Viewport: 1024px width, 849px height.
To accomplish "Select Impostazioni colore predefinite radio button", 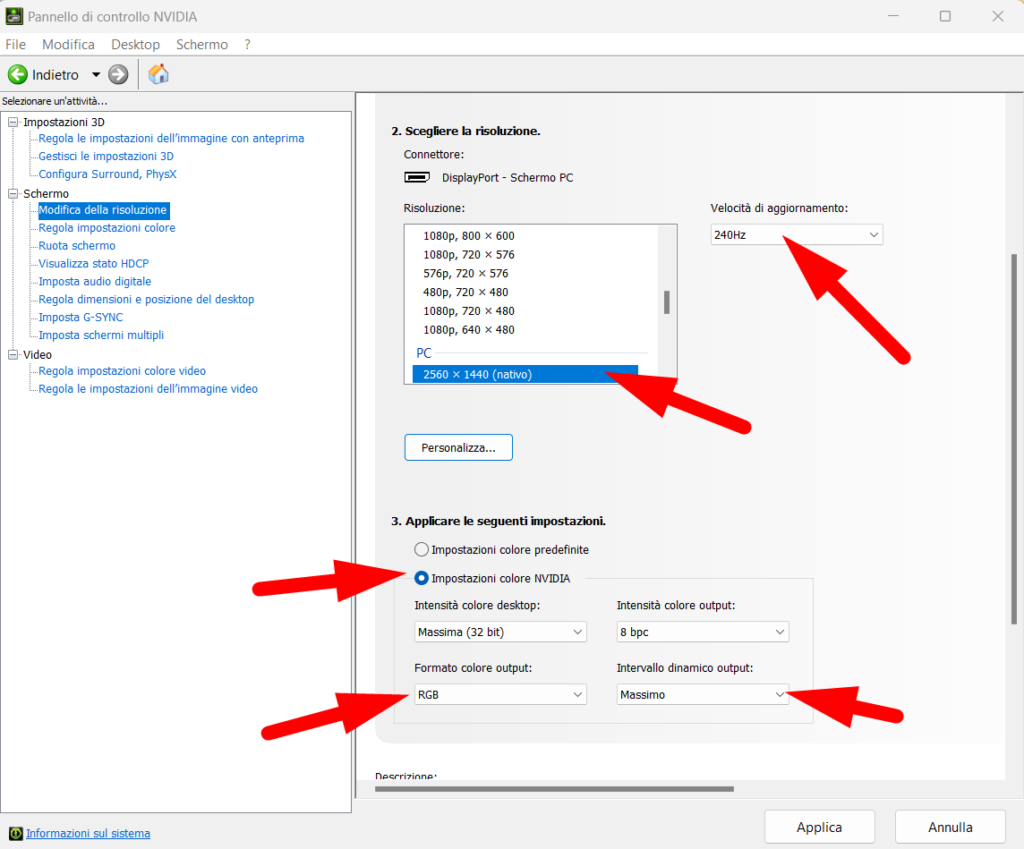I will click(421, 549).
